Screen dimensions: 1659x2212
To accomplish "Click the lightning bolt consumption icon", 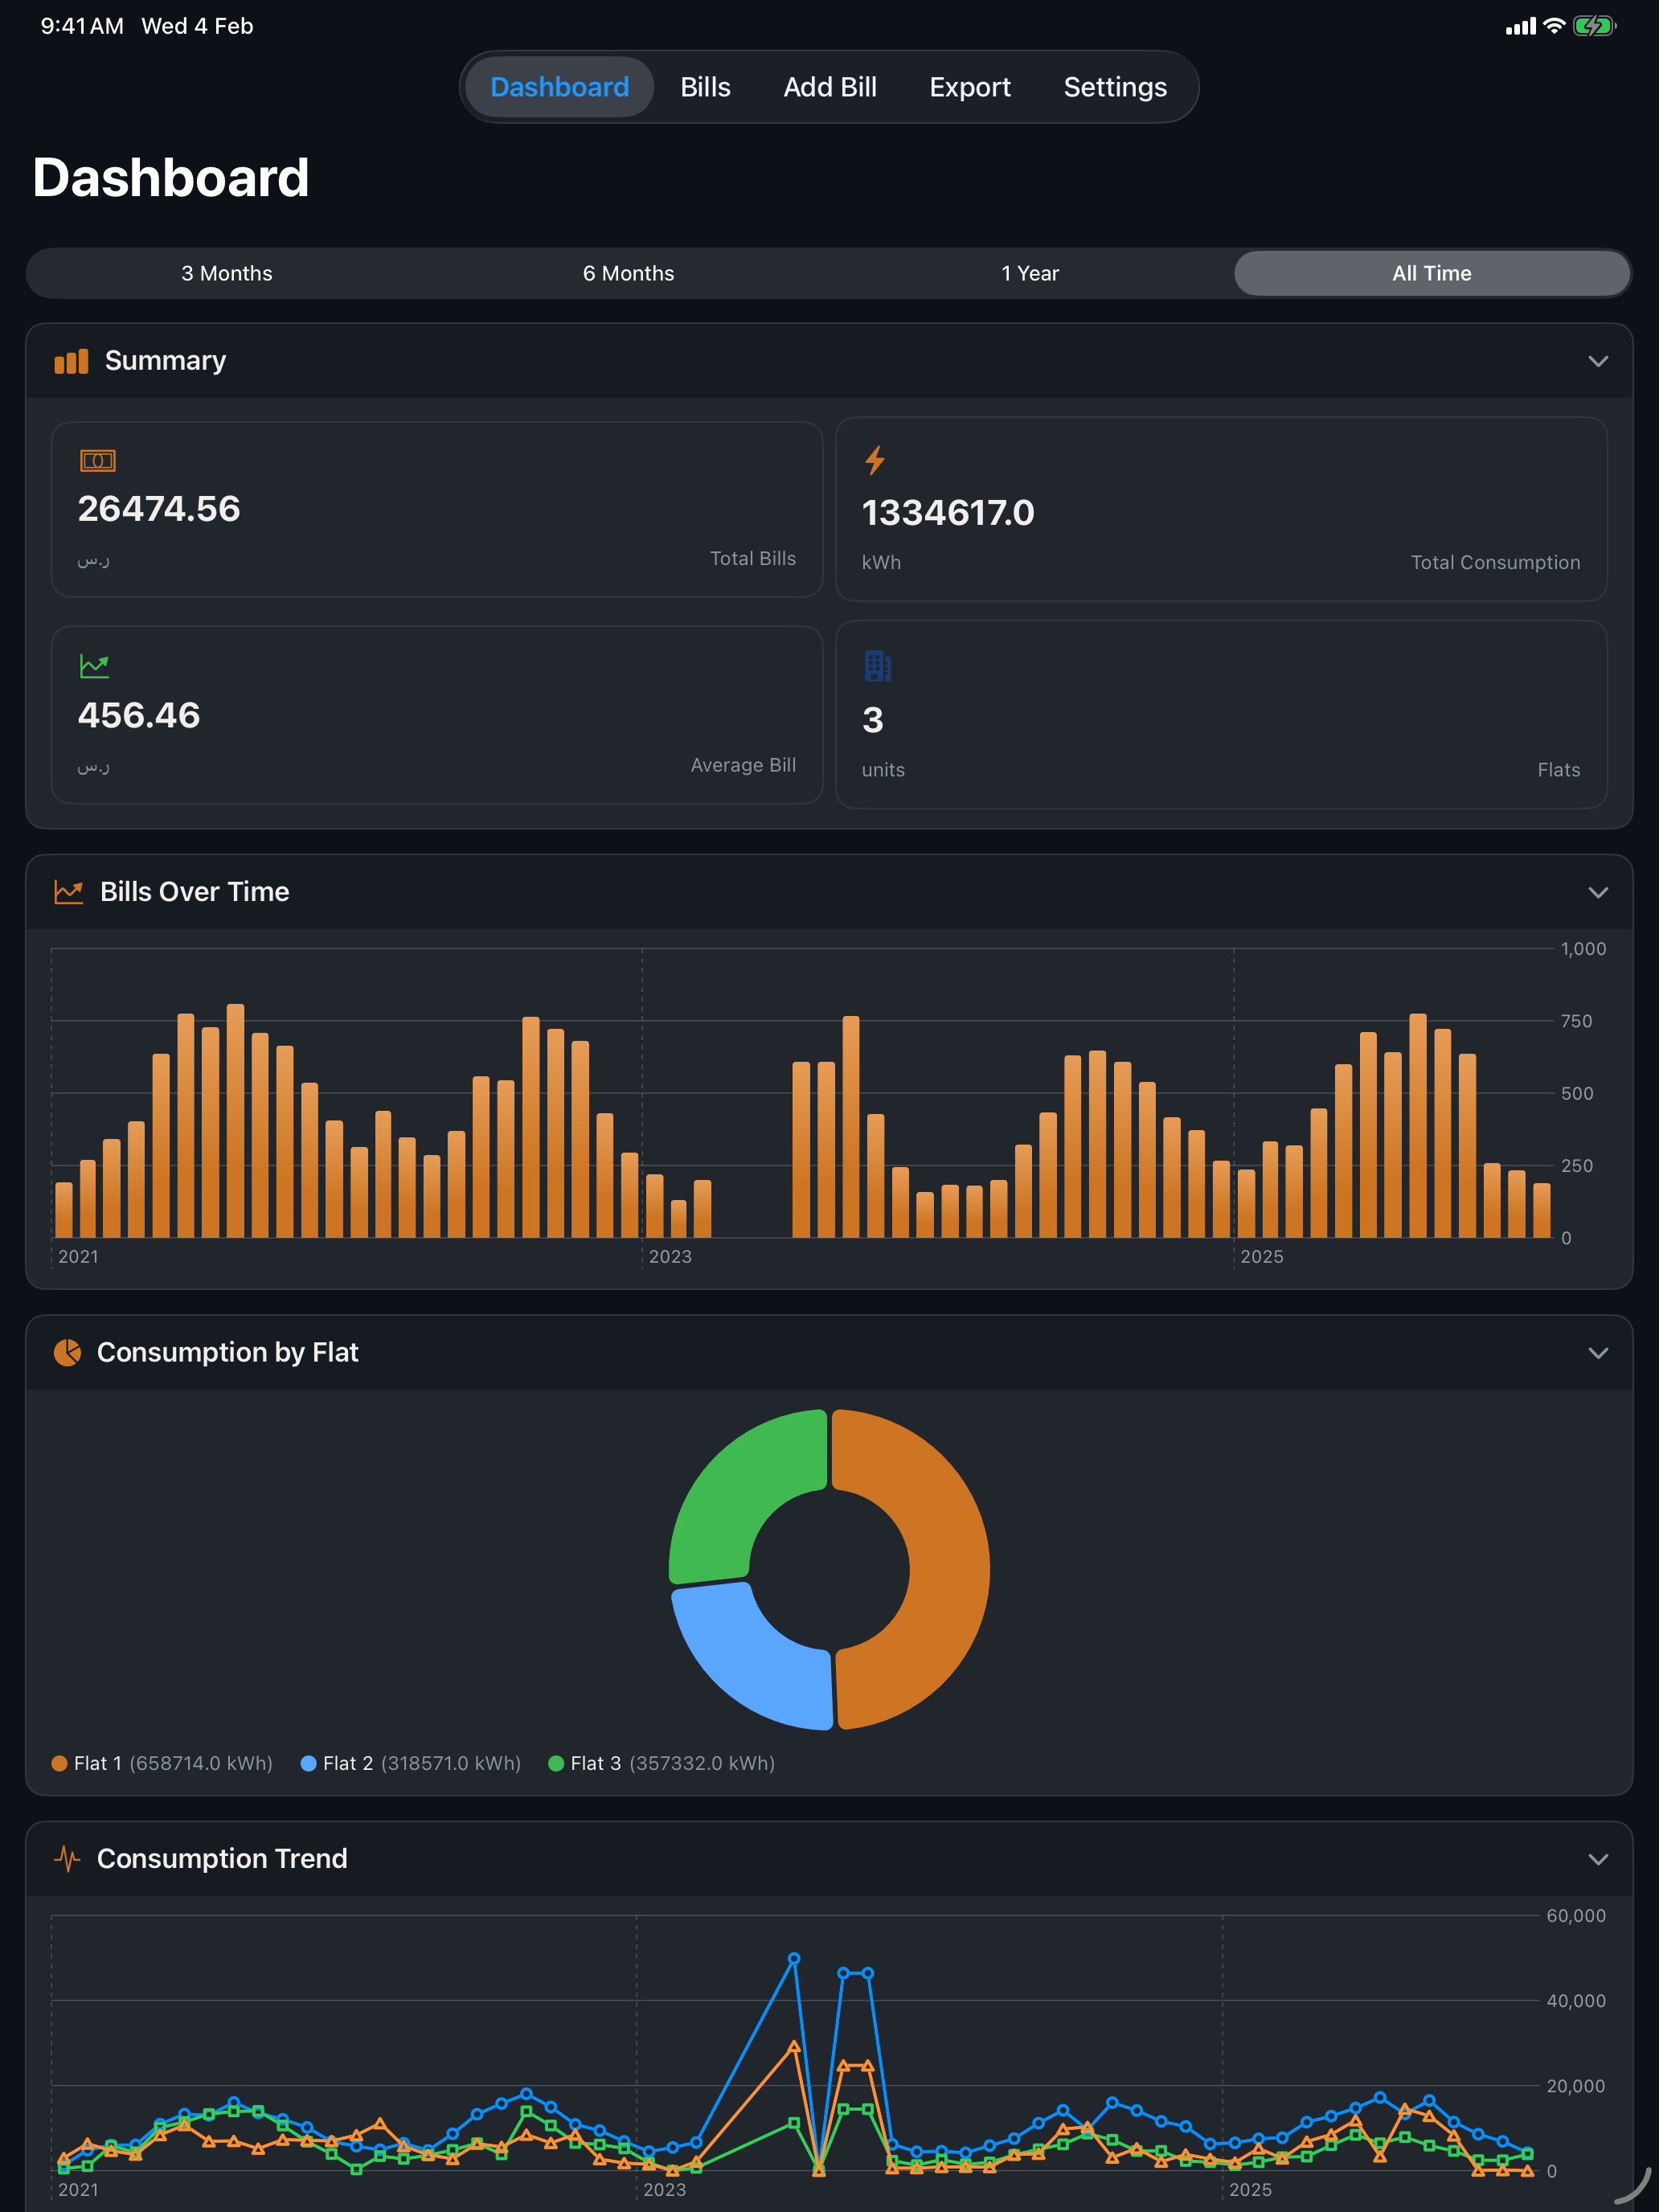I will pos(875,460).
